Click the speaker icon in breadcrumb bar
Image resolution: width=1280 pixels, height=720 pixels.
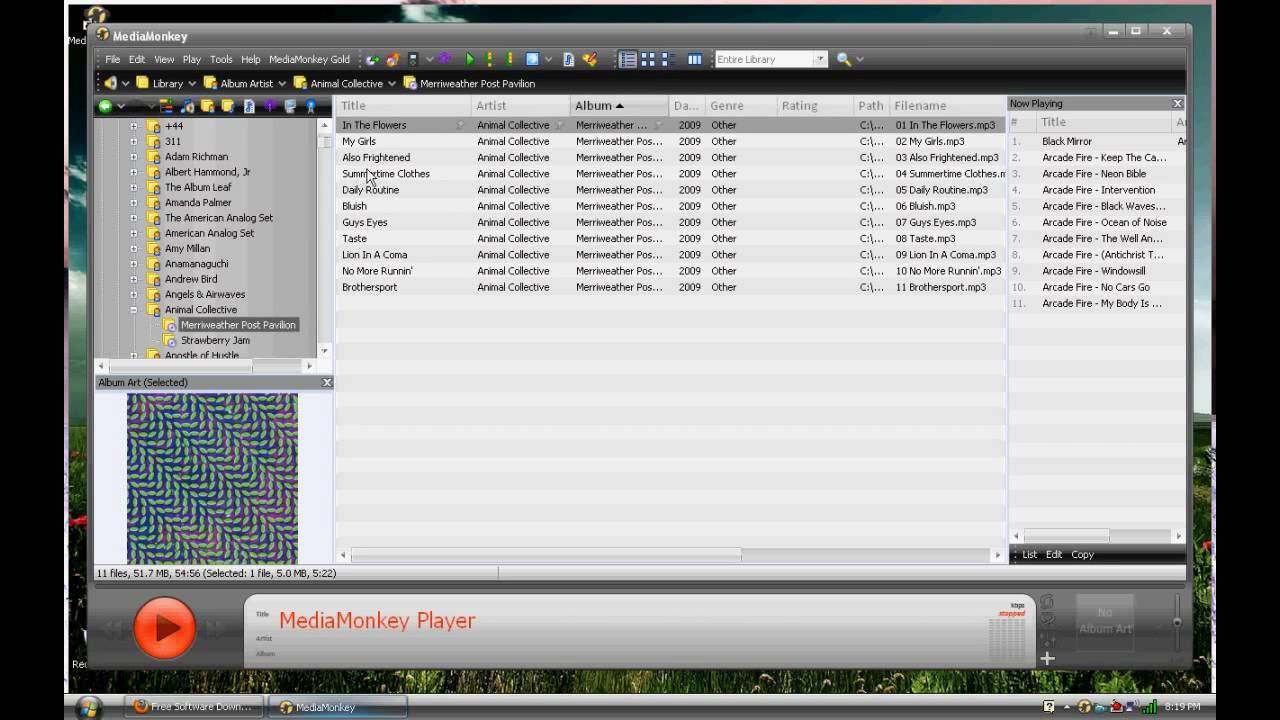coord(111,83)
